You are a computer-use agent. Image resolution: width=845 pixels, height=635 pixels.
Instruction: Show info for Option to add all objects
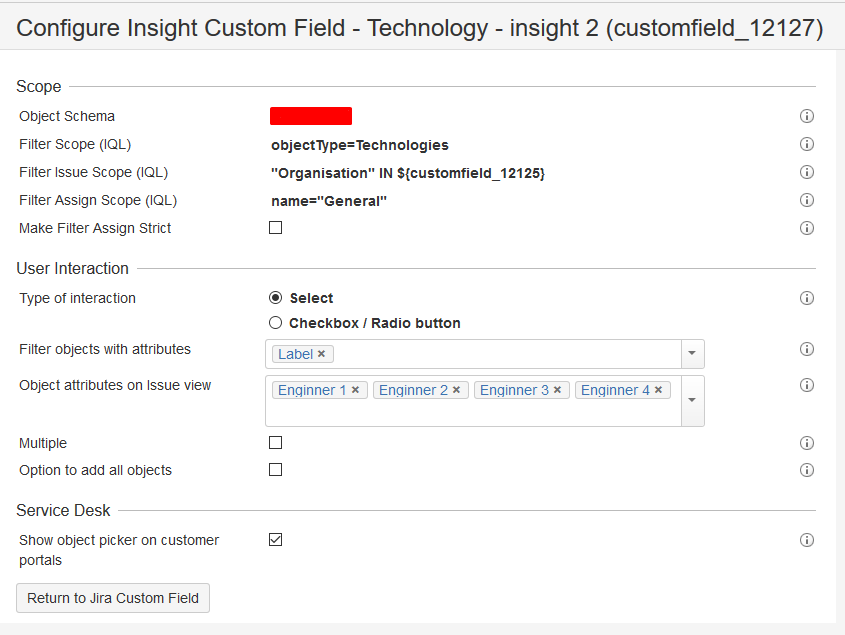(x=806, y=470)
